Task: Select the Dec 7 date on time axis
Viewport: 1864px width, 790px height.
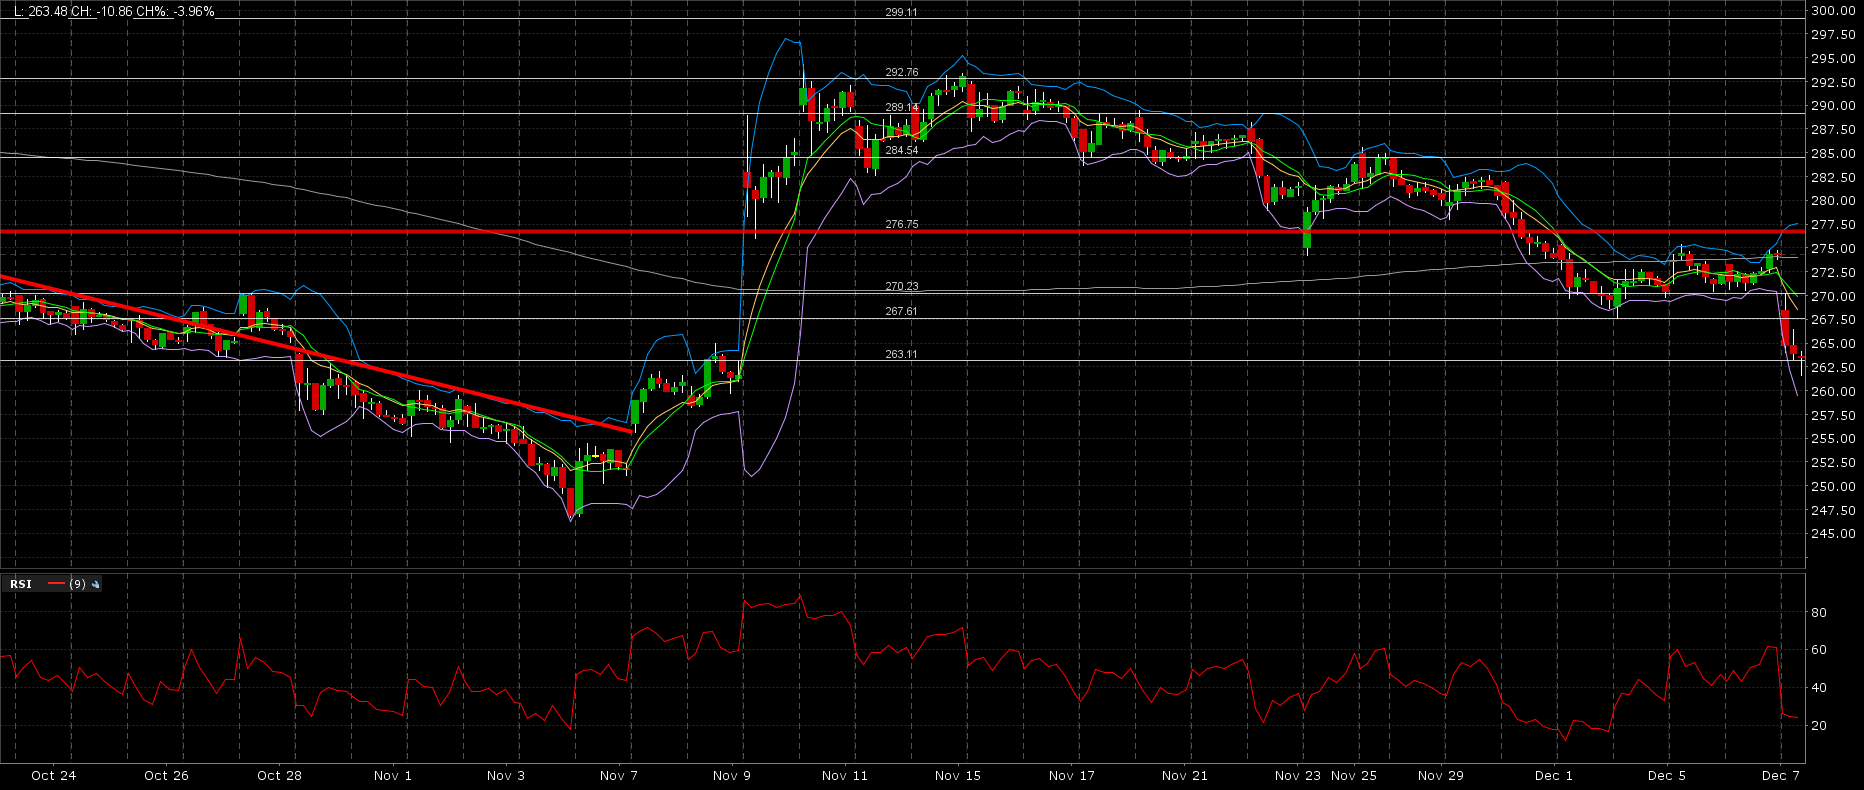Action: pyautogui.click(x=1780, y=776)
